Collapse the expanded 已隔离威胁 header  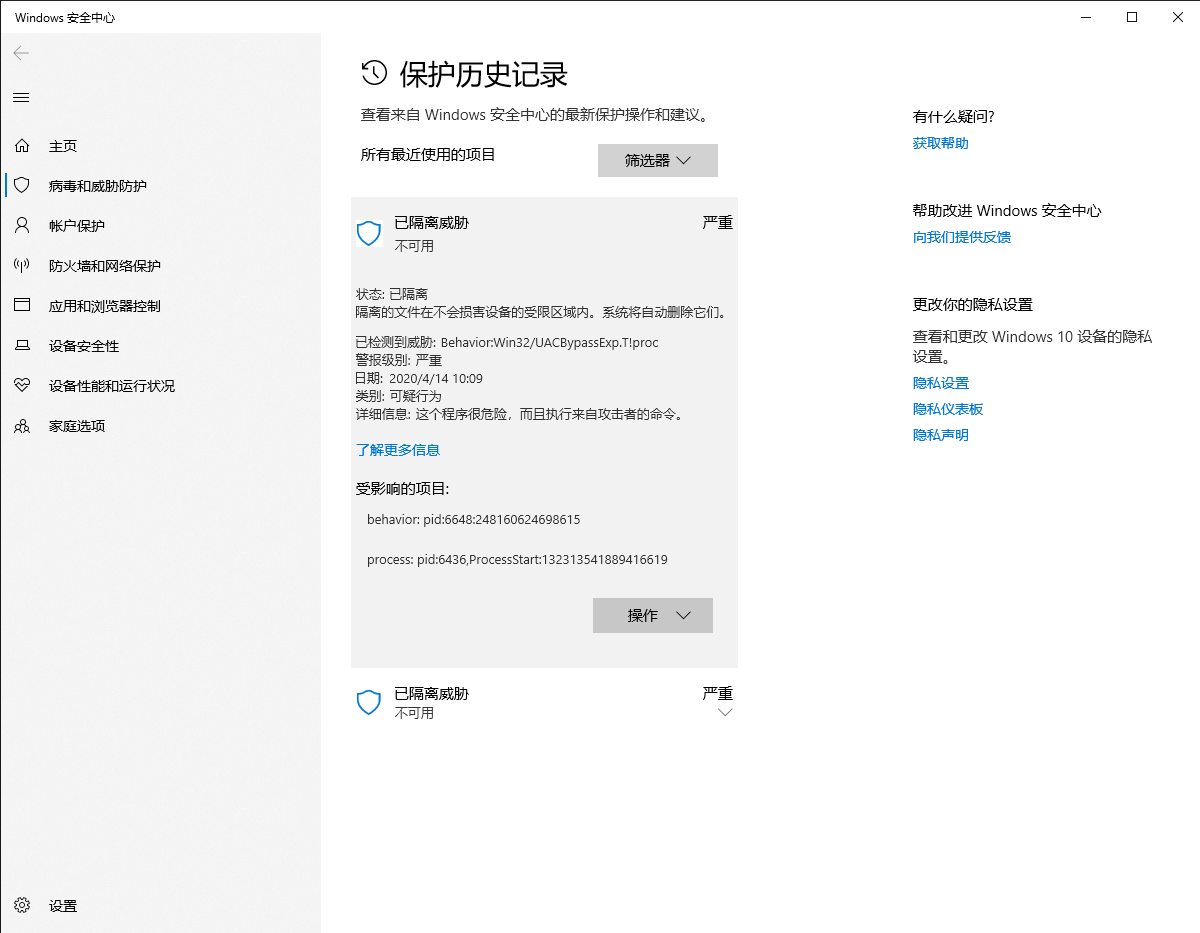[x=544, y=233]
